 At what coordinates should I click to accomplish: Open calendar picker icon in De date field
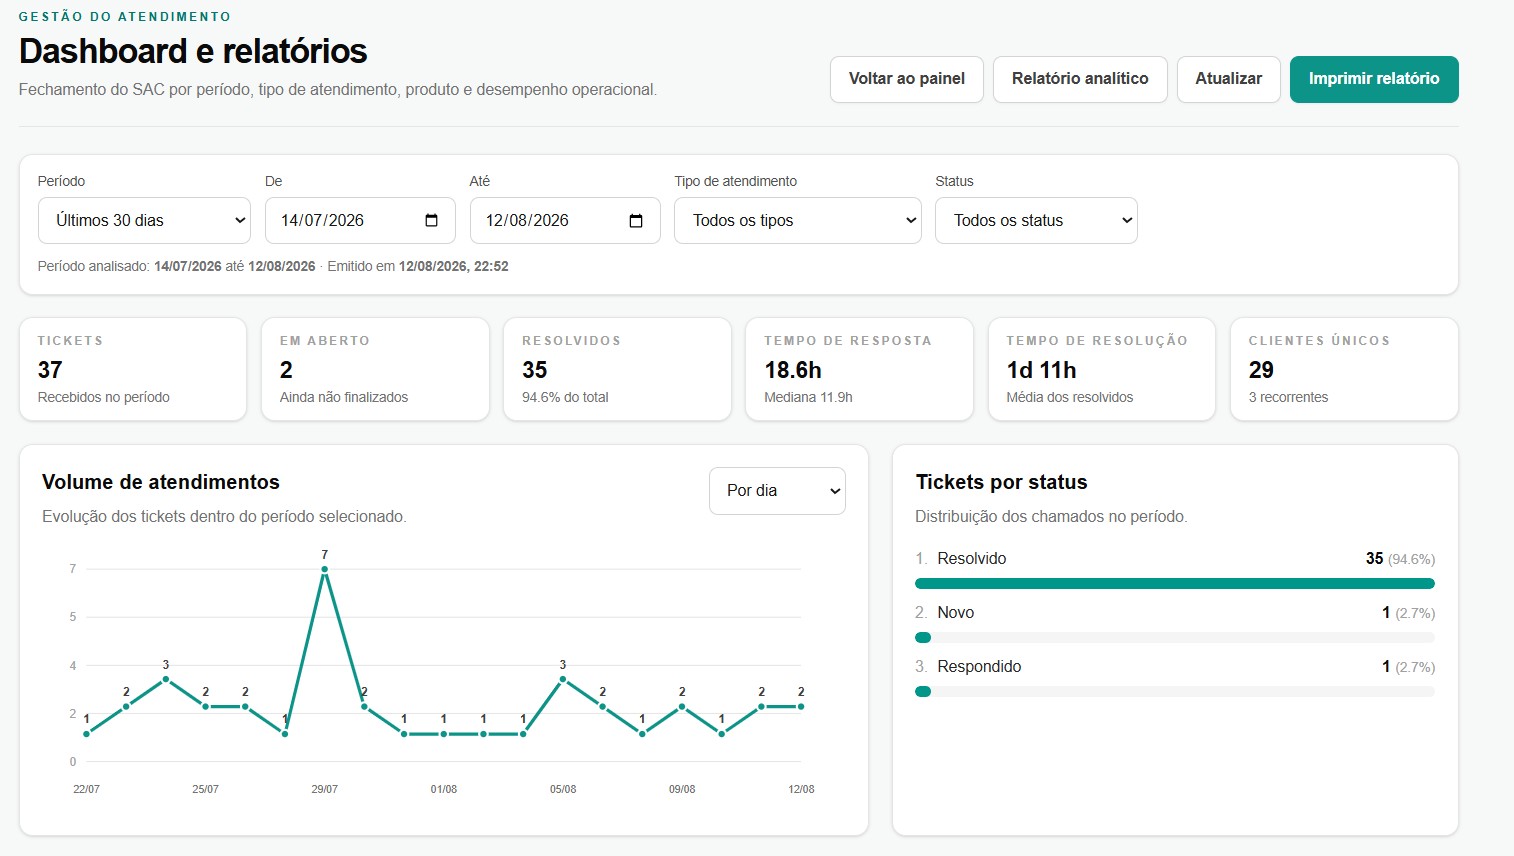click(x=431, y=220)
